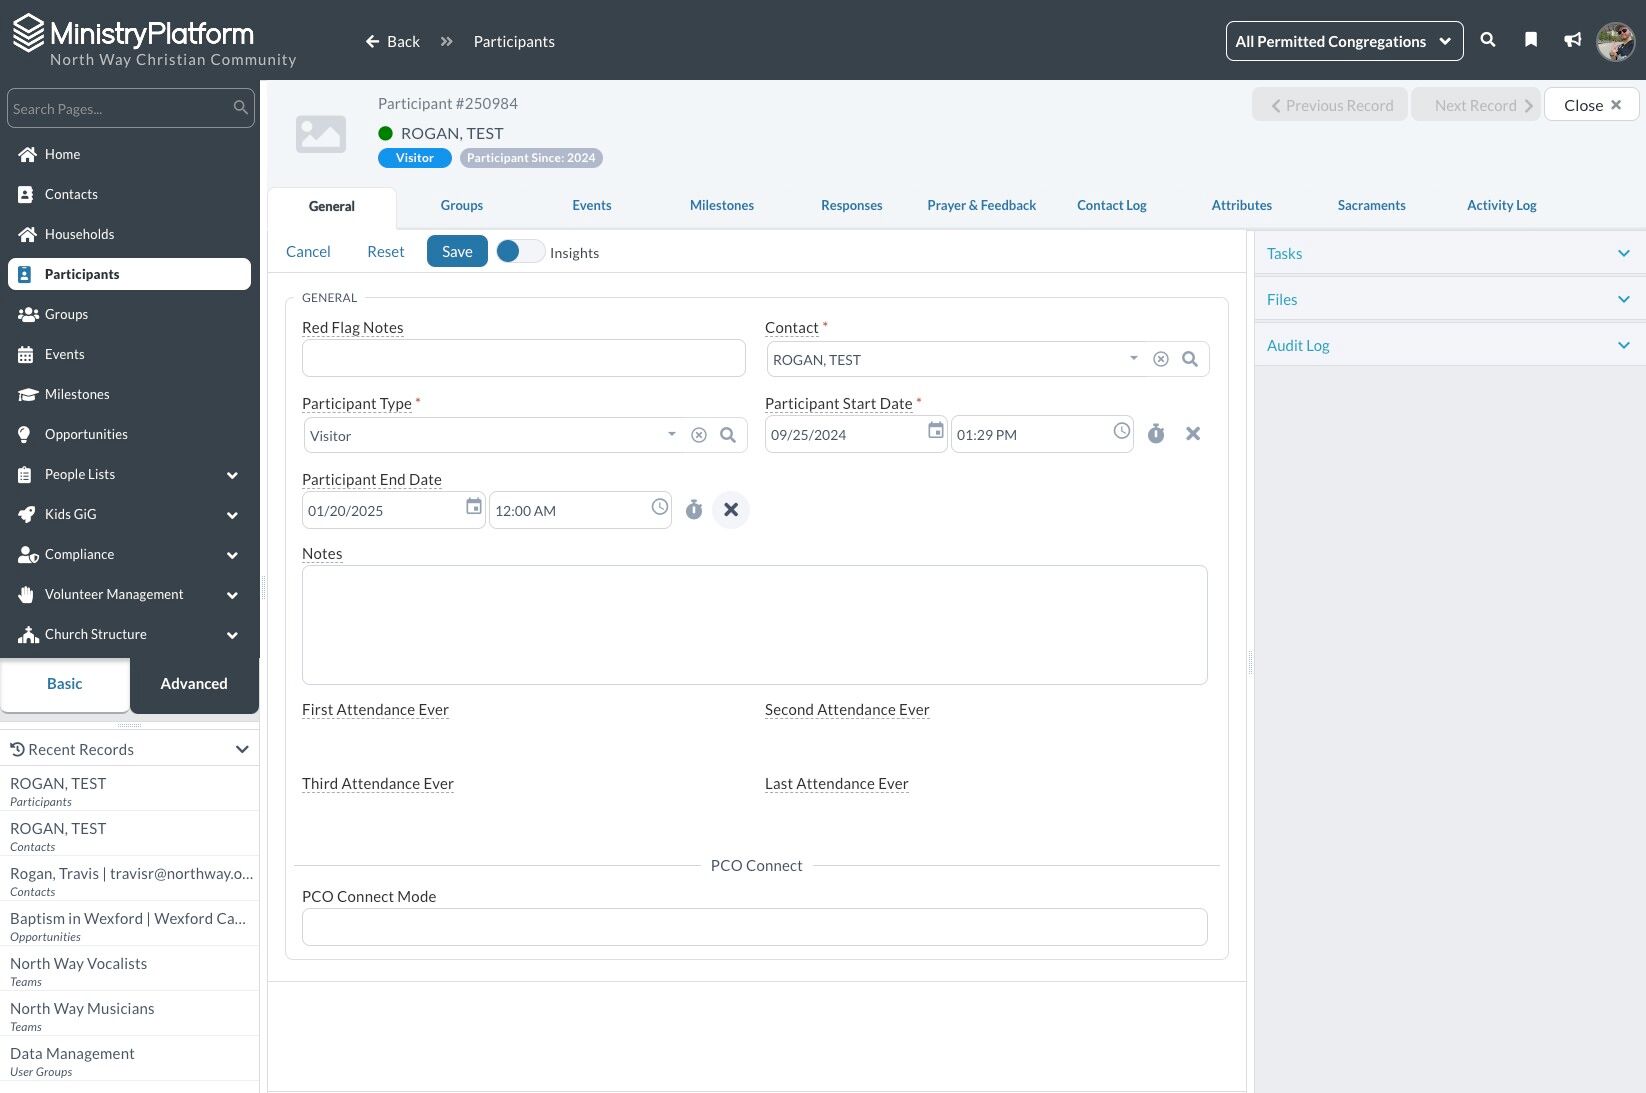Open All Permitted Congregations dropdown
Image resolution: width=1646 pixels, height=1093 pixels.
tap(1343, 41)
